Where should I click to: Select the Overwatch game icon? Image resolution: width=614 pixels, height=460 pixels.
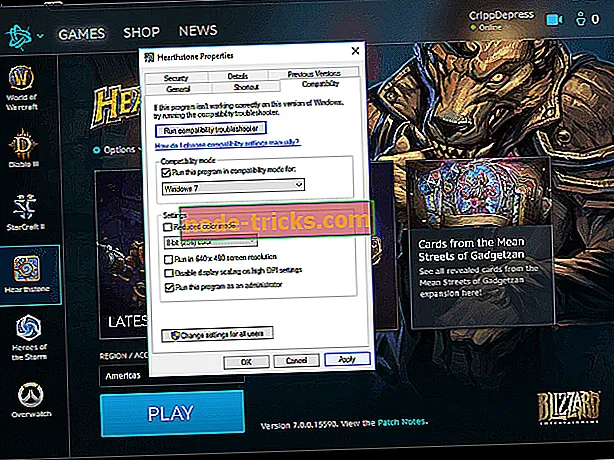(x=31, y=395)
